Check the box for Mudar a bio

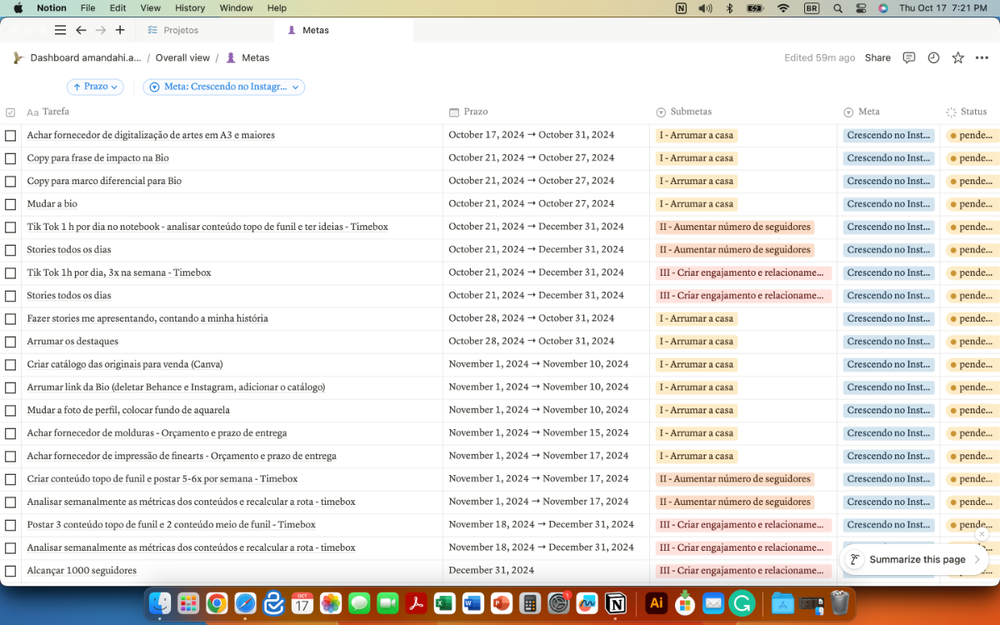click(10, 204)
